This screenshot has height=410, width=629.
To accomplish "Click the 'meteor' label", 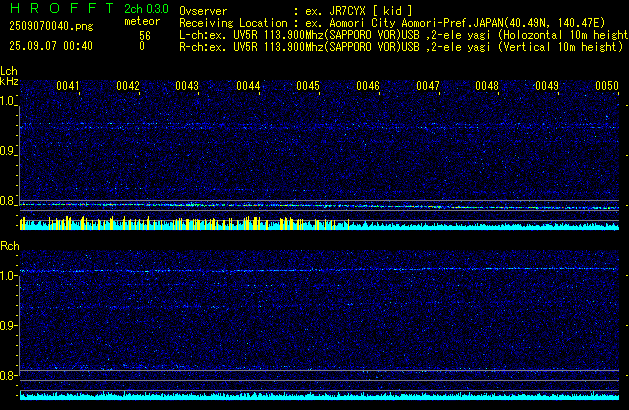I will click(142, 21).
